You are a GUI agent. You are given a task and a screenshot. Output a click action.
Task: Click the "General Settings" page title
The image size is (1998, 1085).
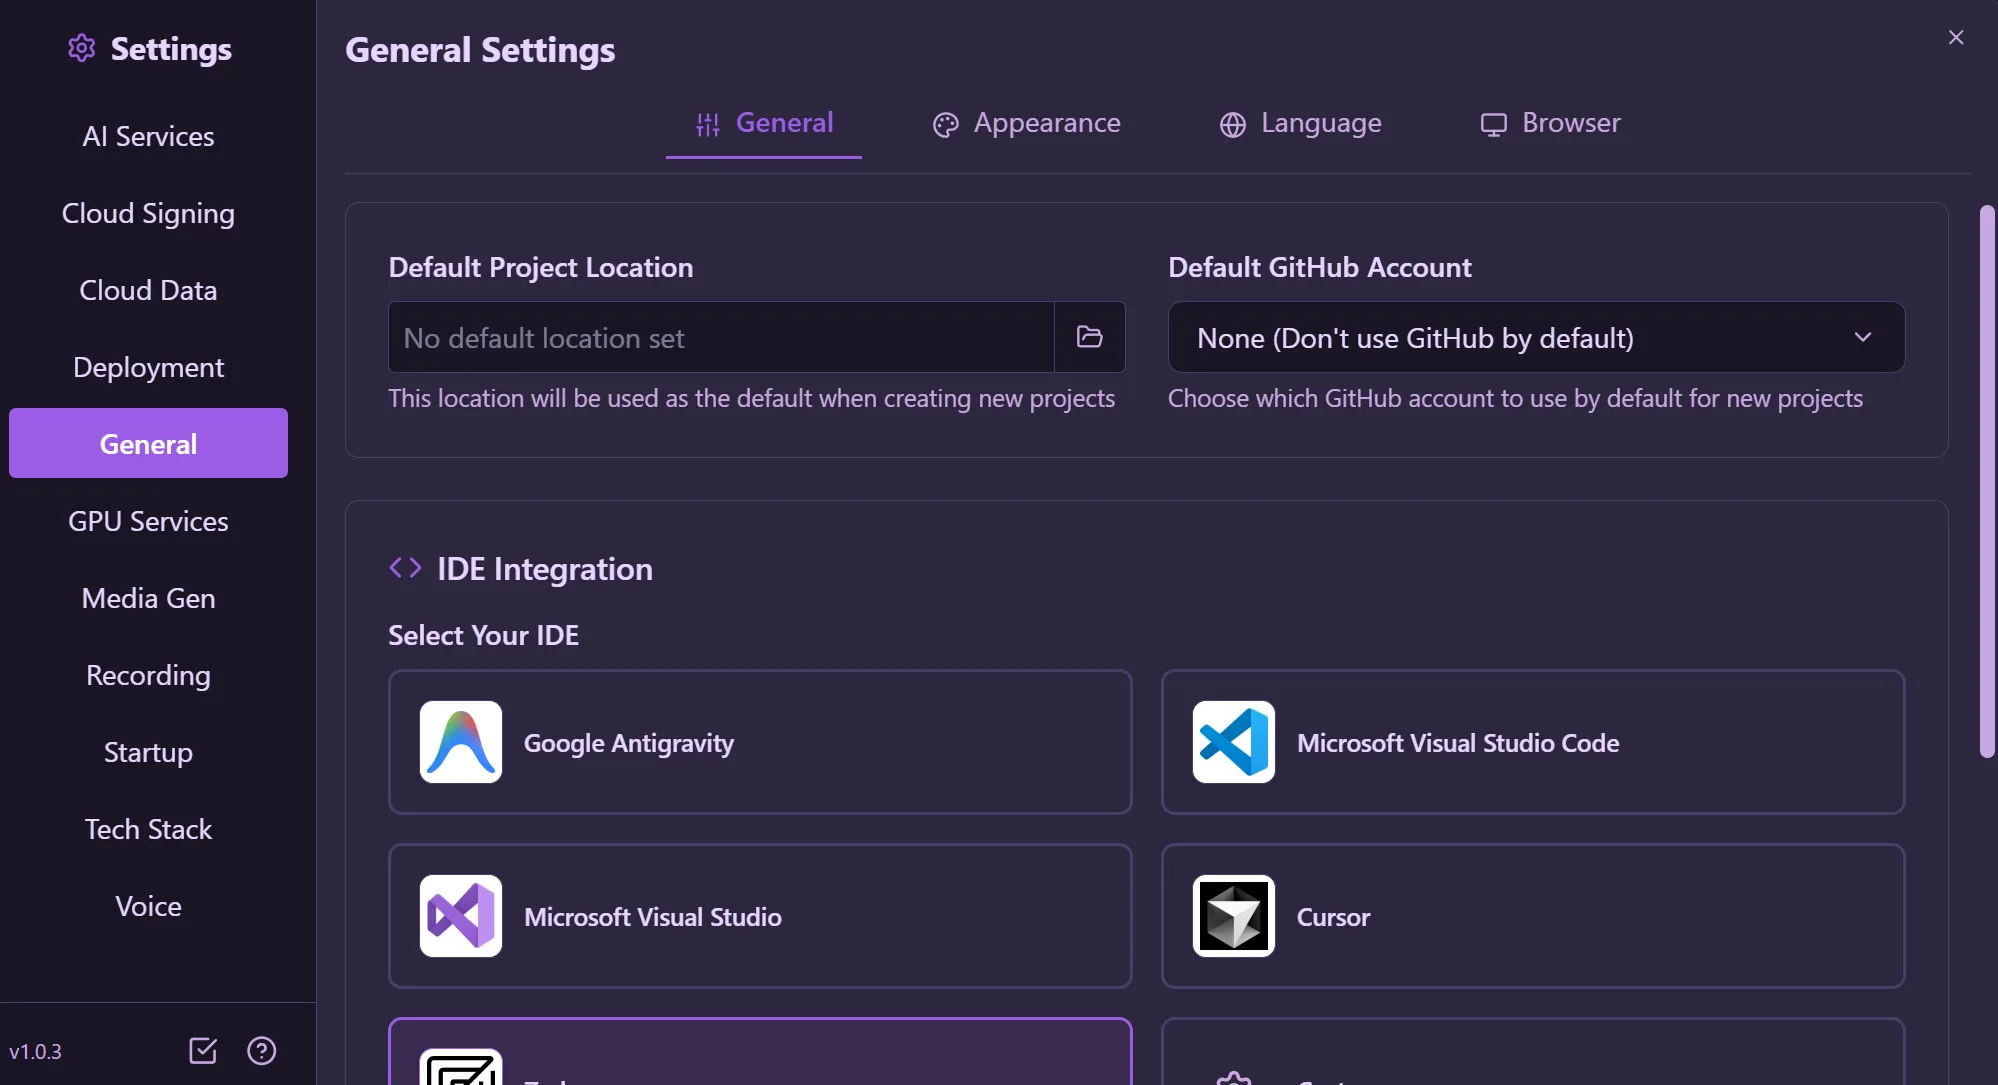(x=480, y=50)
